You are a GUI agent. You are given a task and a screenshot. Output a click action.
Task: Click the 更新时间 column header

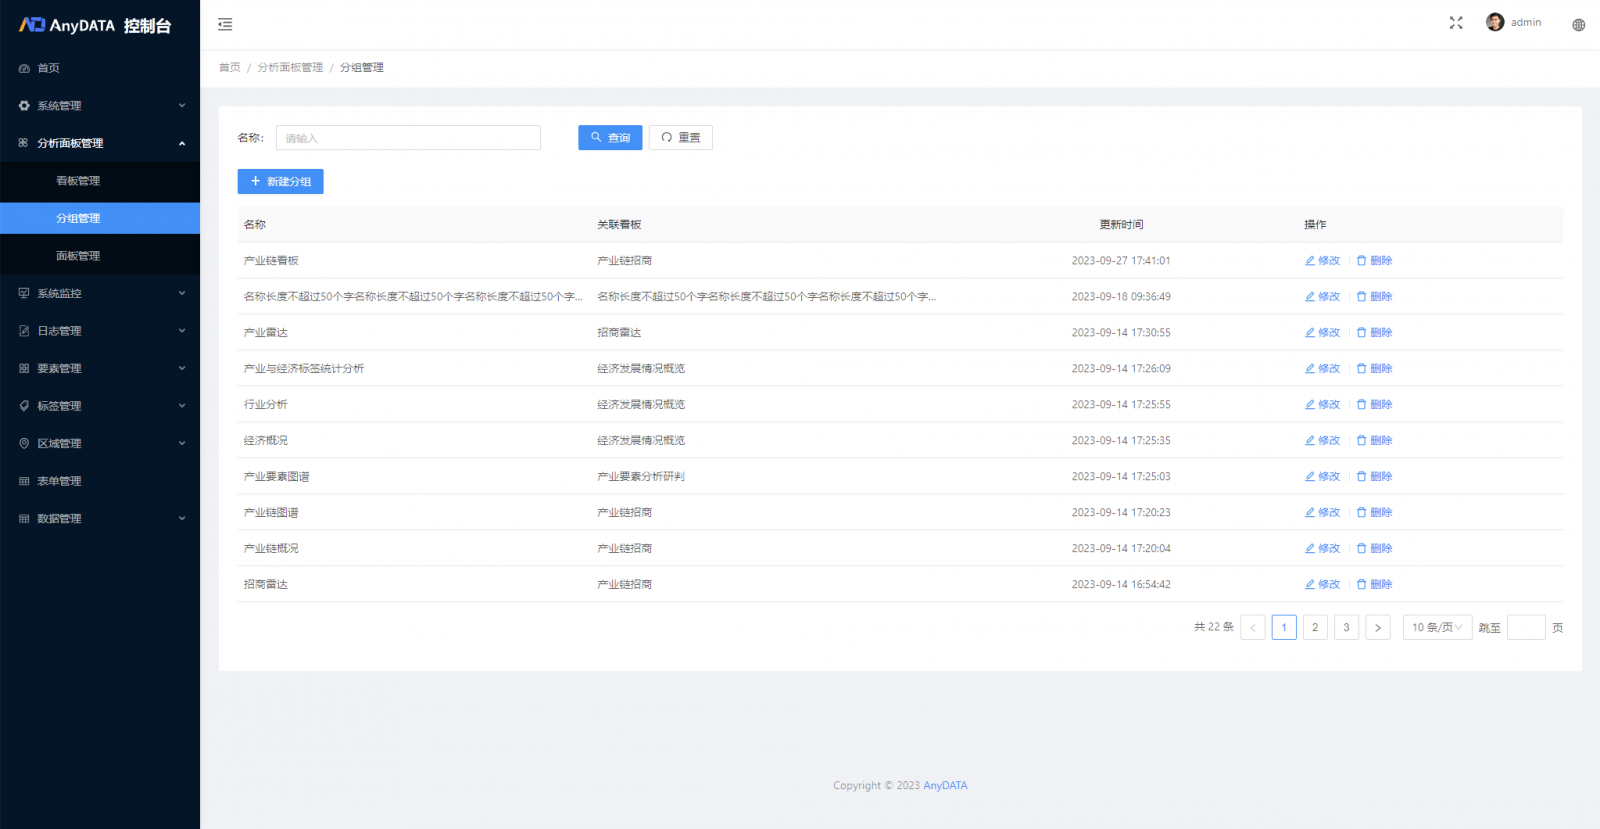[x=1121, y=224]
